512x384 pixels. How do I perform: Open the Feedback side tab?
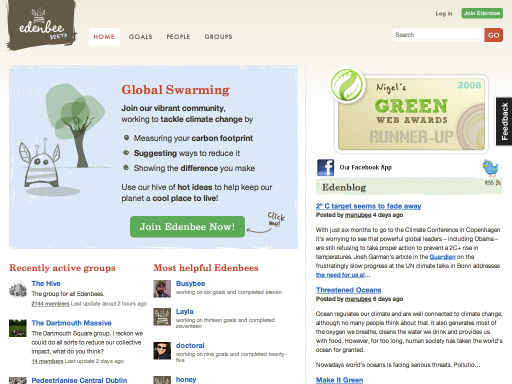coord(504,121)
